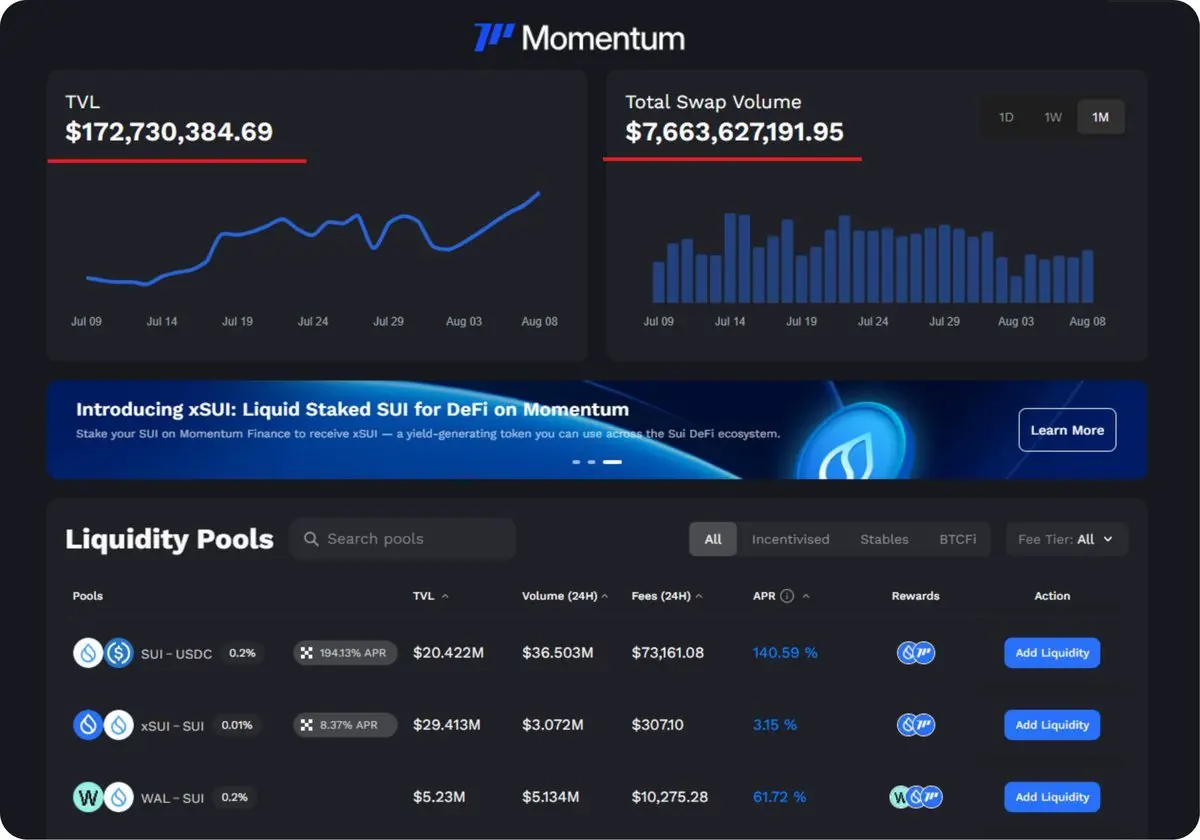Click the 140.59 % APR value
The image size is (1200, 840).
(x=785, y=653)
